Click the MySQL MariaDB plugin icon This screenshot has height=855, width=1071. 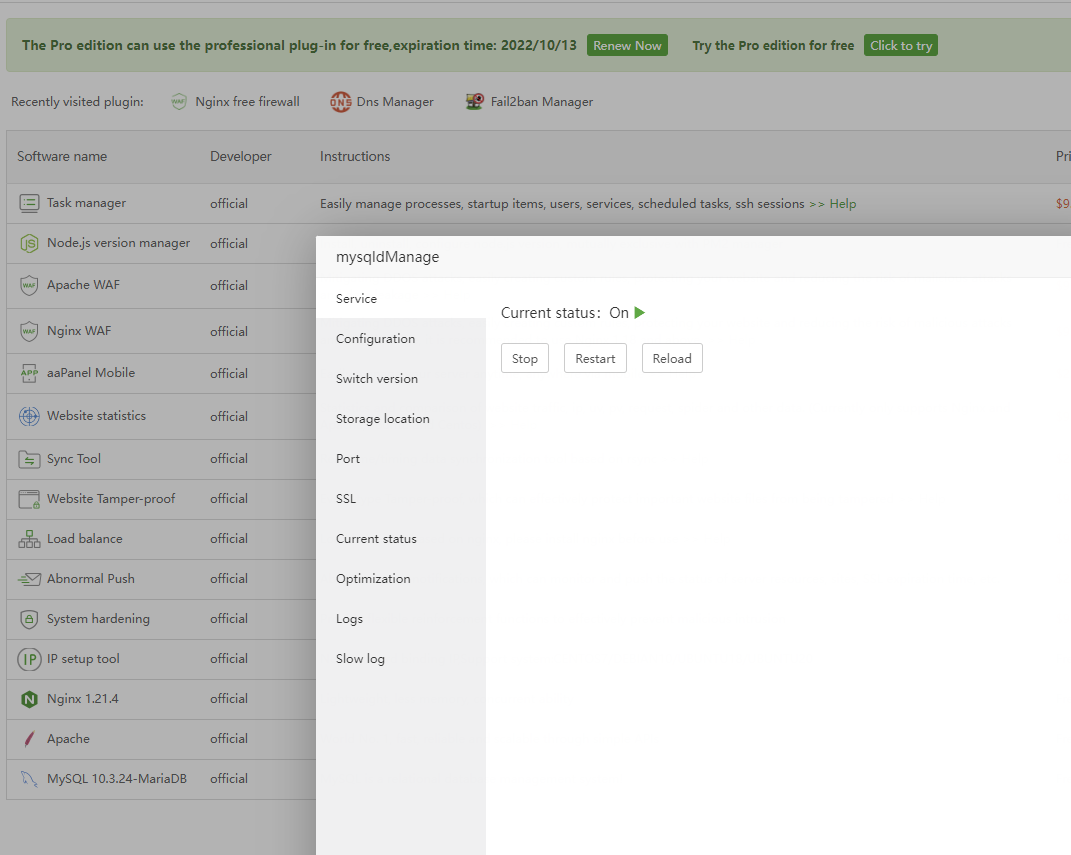[28, 779]
